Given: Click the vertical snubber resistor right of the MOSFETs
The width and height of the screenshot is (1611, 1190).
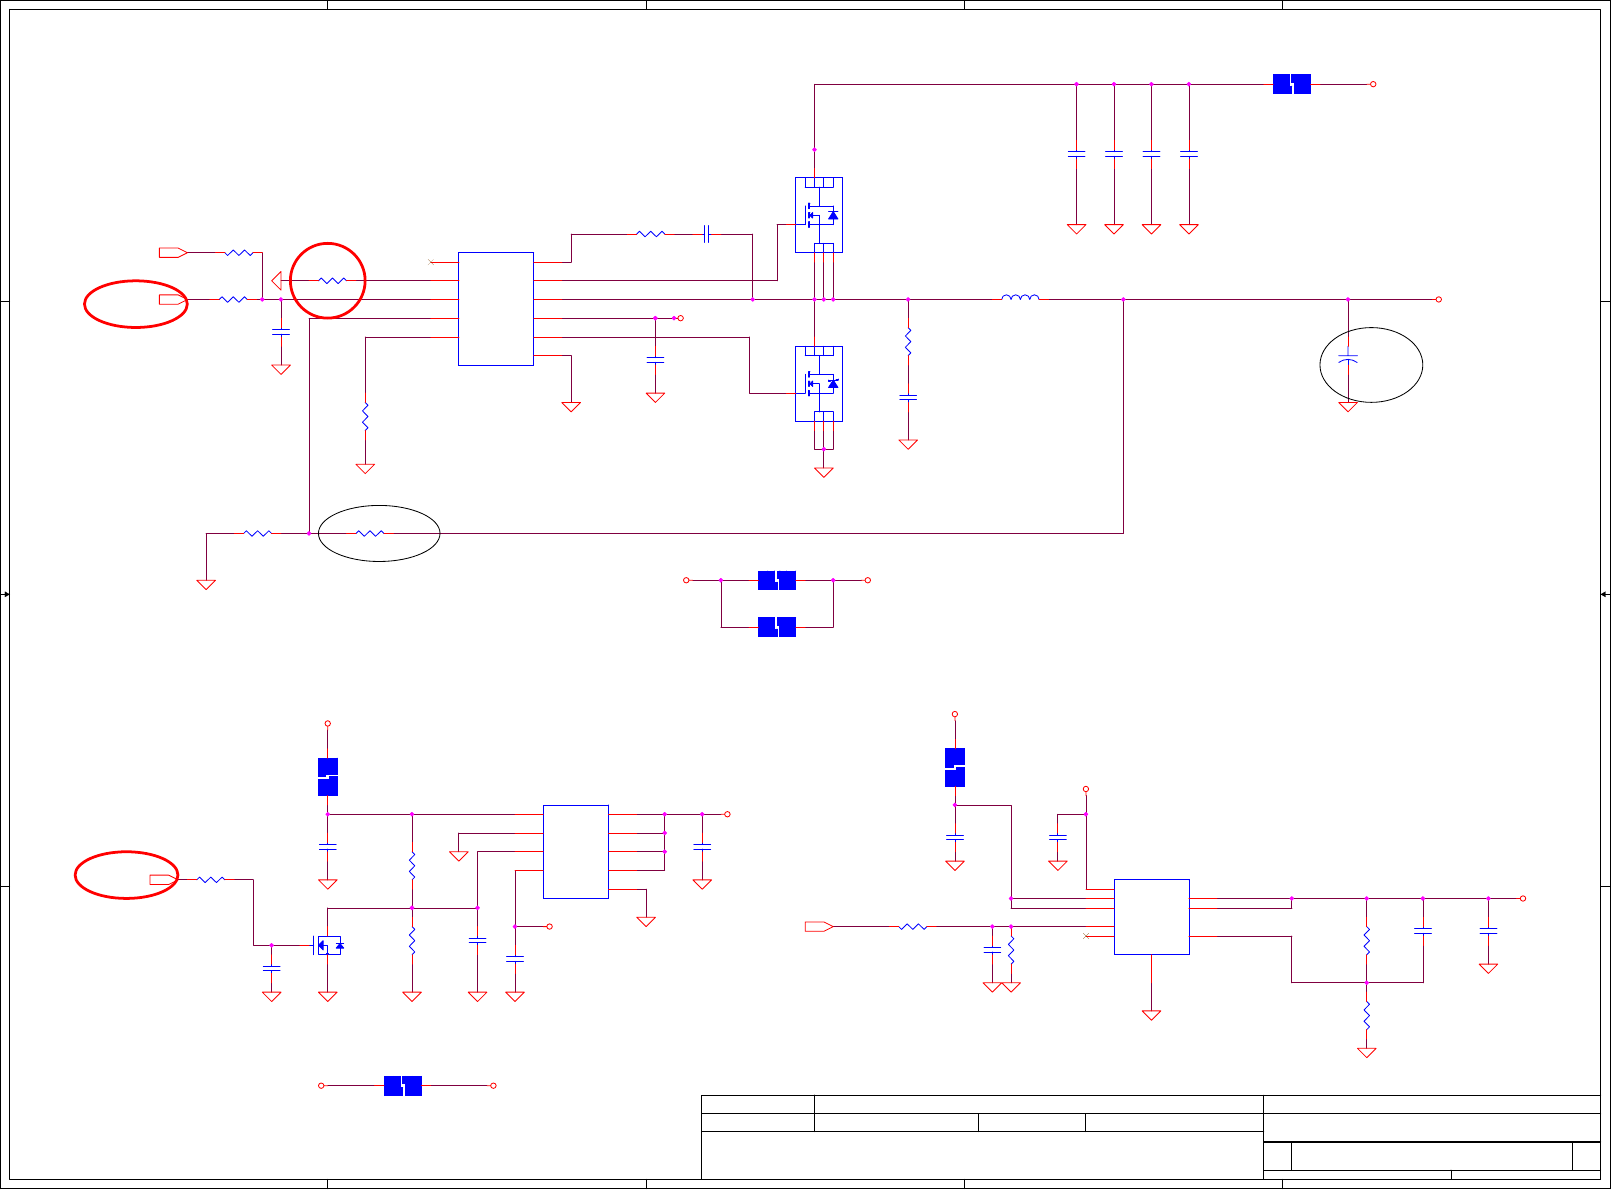Looking at the screenshot, I should tap(908, 341).
